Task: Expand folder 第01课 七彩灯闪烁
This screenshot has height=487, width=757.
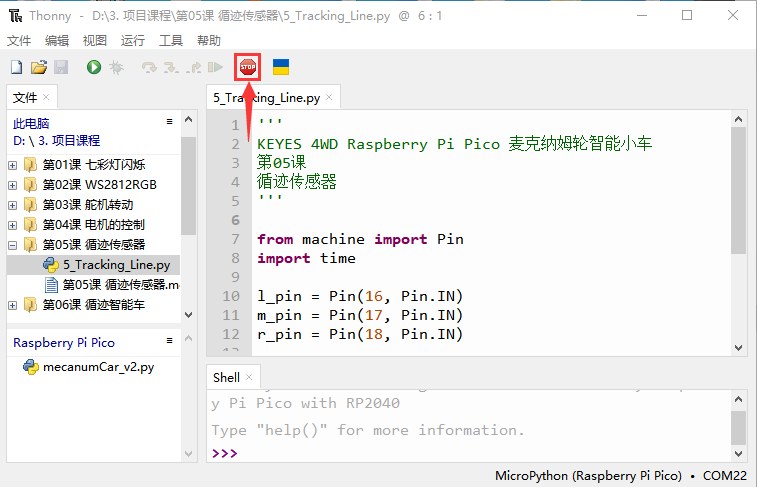Action: [x=13, y=166]
